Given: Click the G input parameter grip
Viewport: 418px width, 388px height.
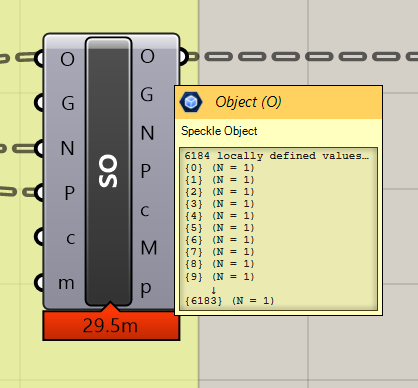Looking at the screenshot, I should point(39,103).
